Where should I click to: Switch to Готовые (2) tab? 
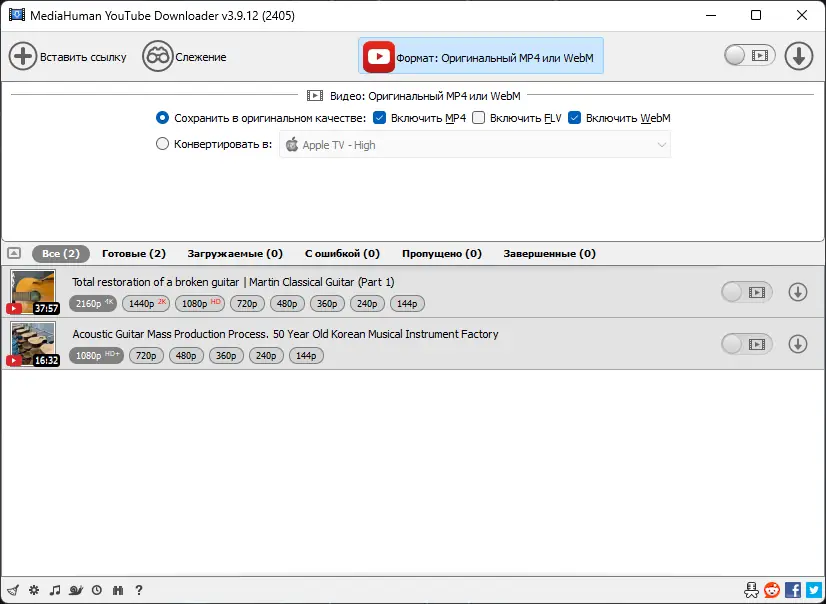click(134, 254)
